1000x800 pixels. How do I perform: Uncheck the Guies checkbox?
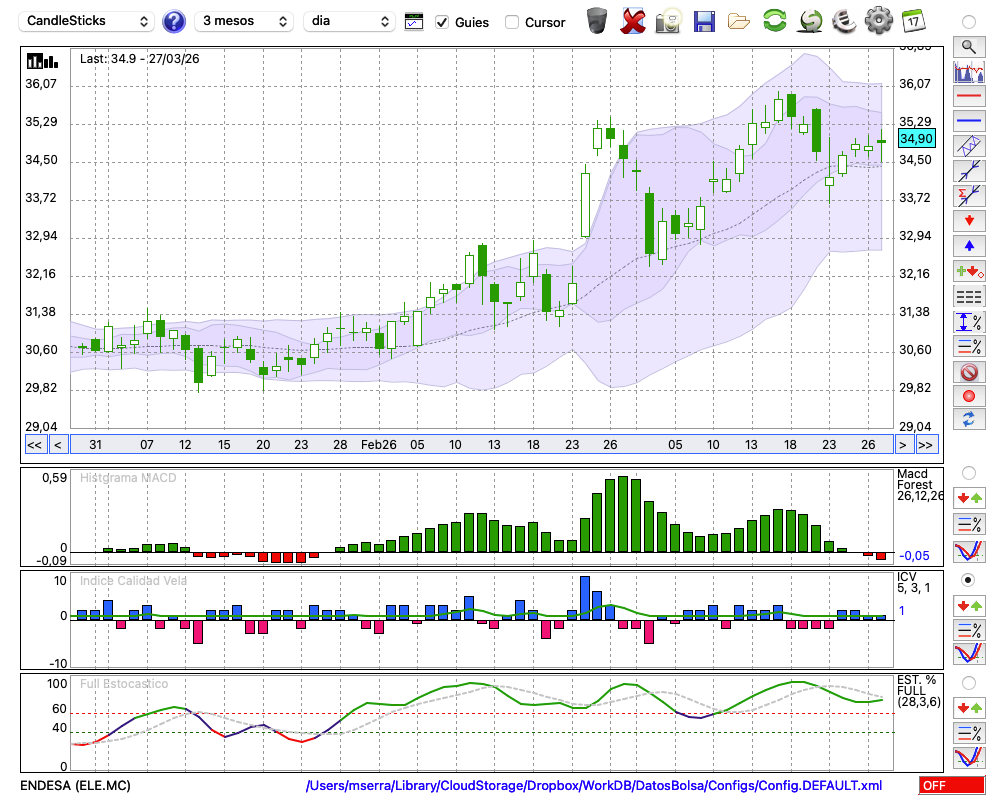[x=442, y=22]
